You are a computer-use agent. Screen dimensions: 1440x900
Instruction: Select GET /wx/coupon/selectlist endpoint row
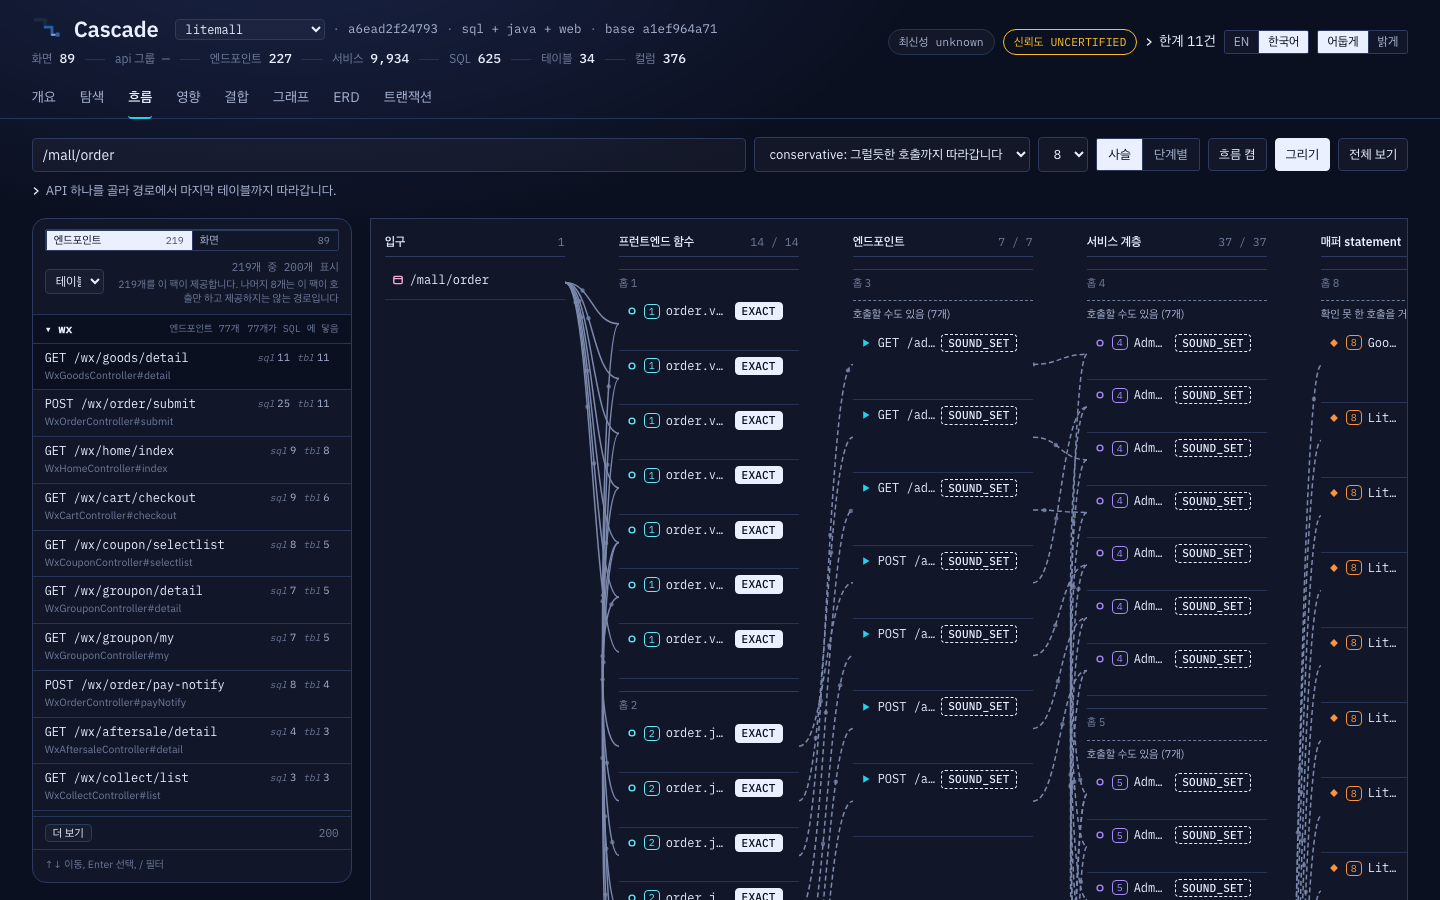(x=192, y=553)
